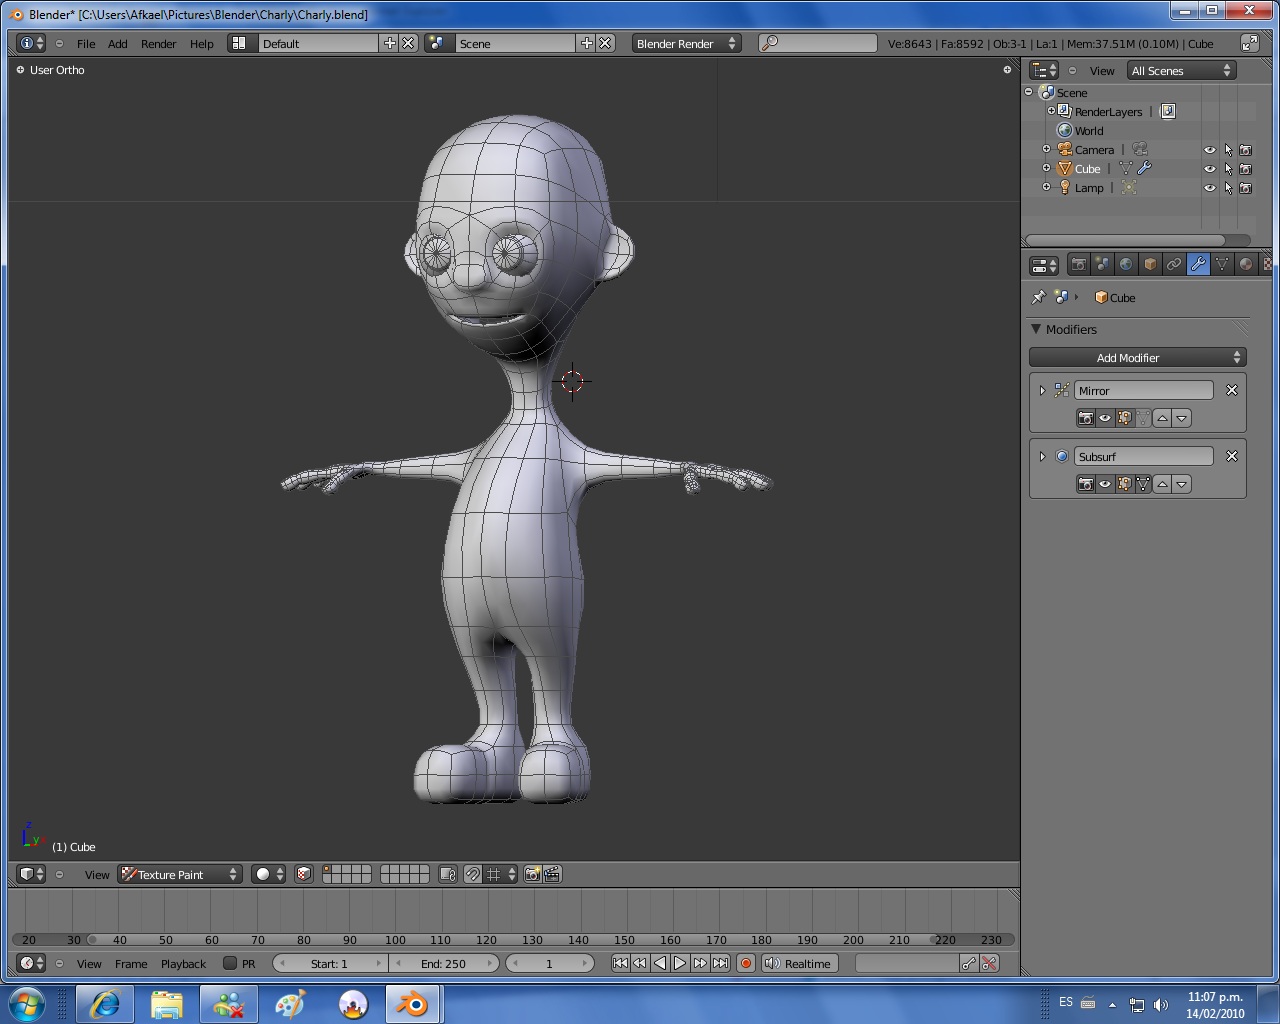Open the Render menu
The image size is (1280, 1024).
point(158,44)
